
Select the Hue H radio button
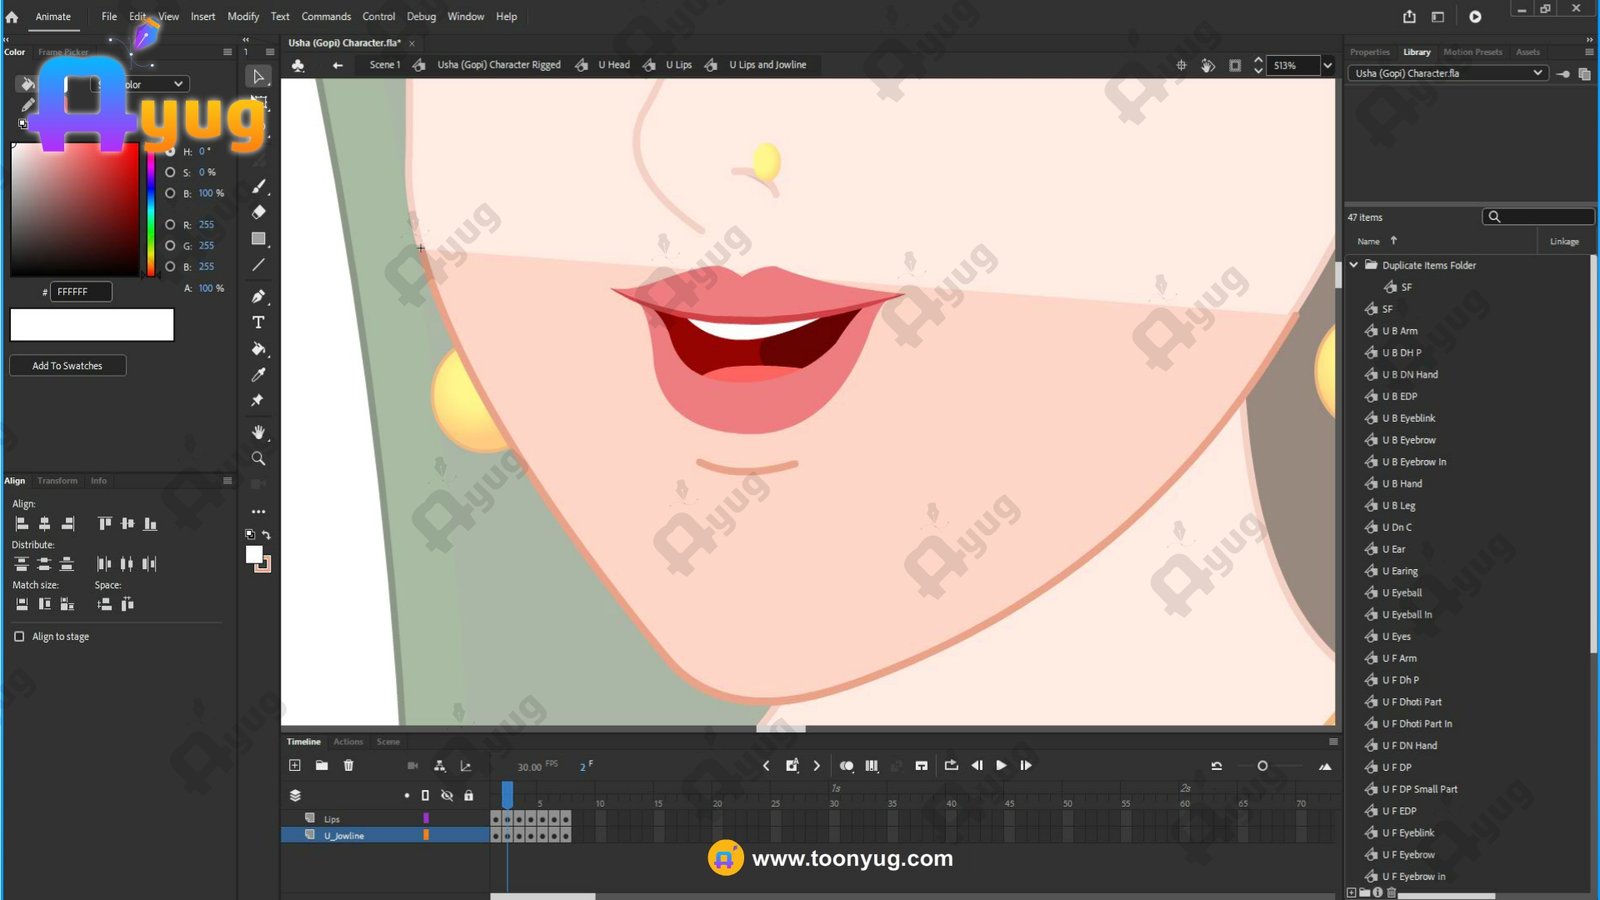click(170, 151)
